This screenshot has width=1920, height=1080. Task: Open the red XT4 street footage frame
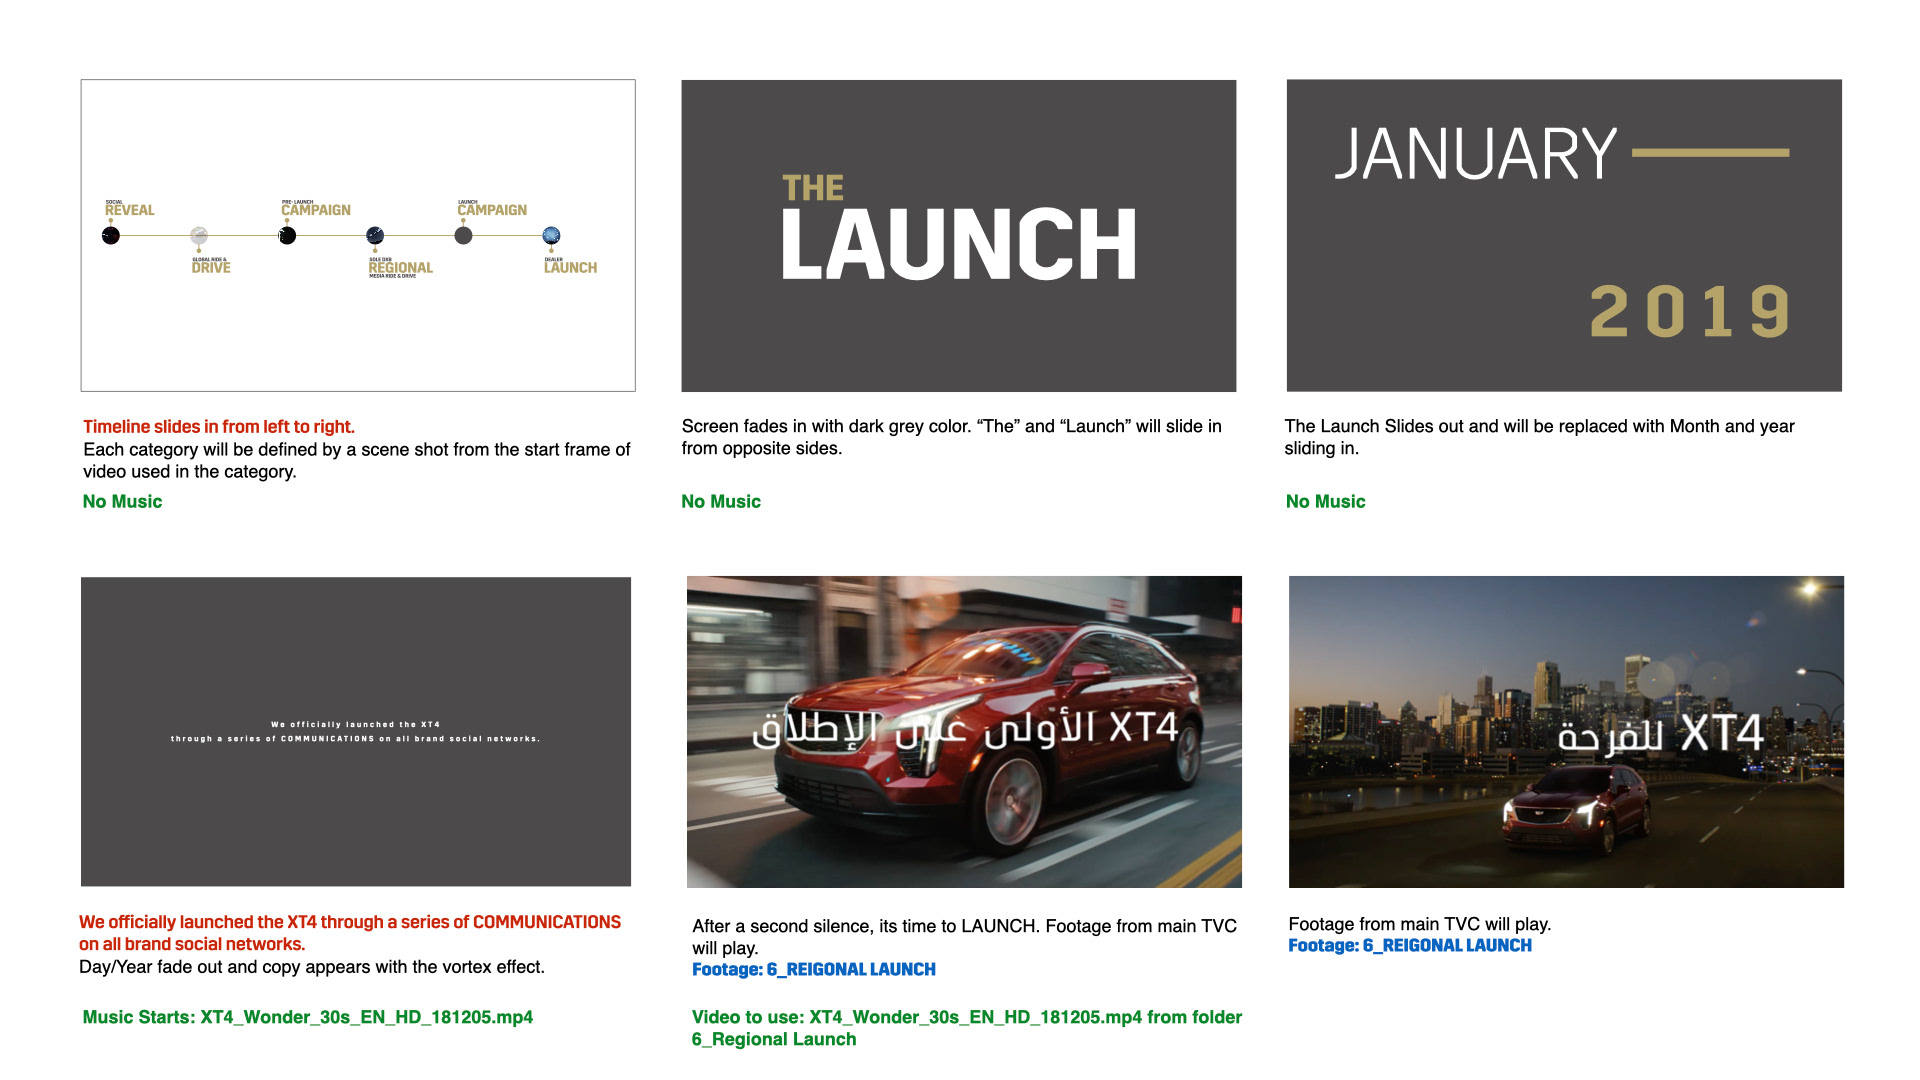963,731
